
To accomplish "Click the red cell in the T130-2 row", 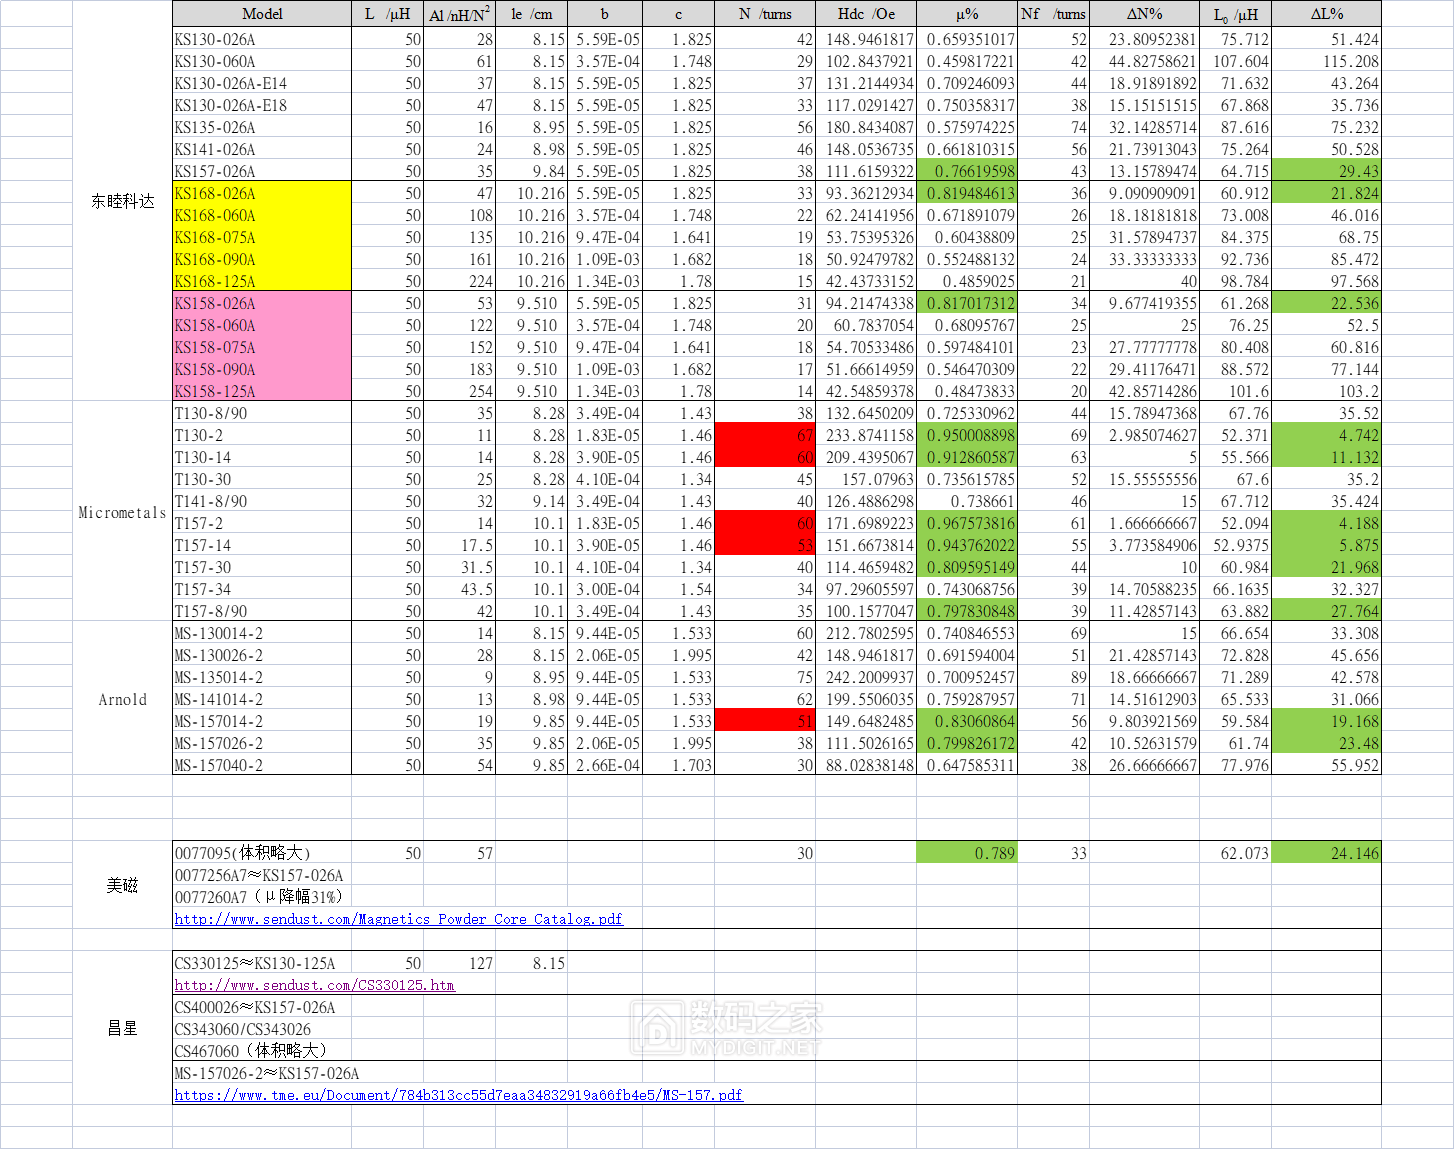I will click(765, 435).
